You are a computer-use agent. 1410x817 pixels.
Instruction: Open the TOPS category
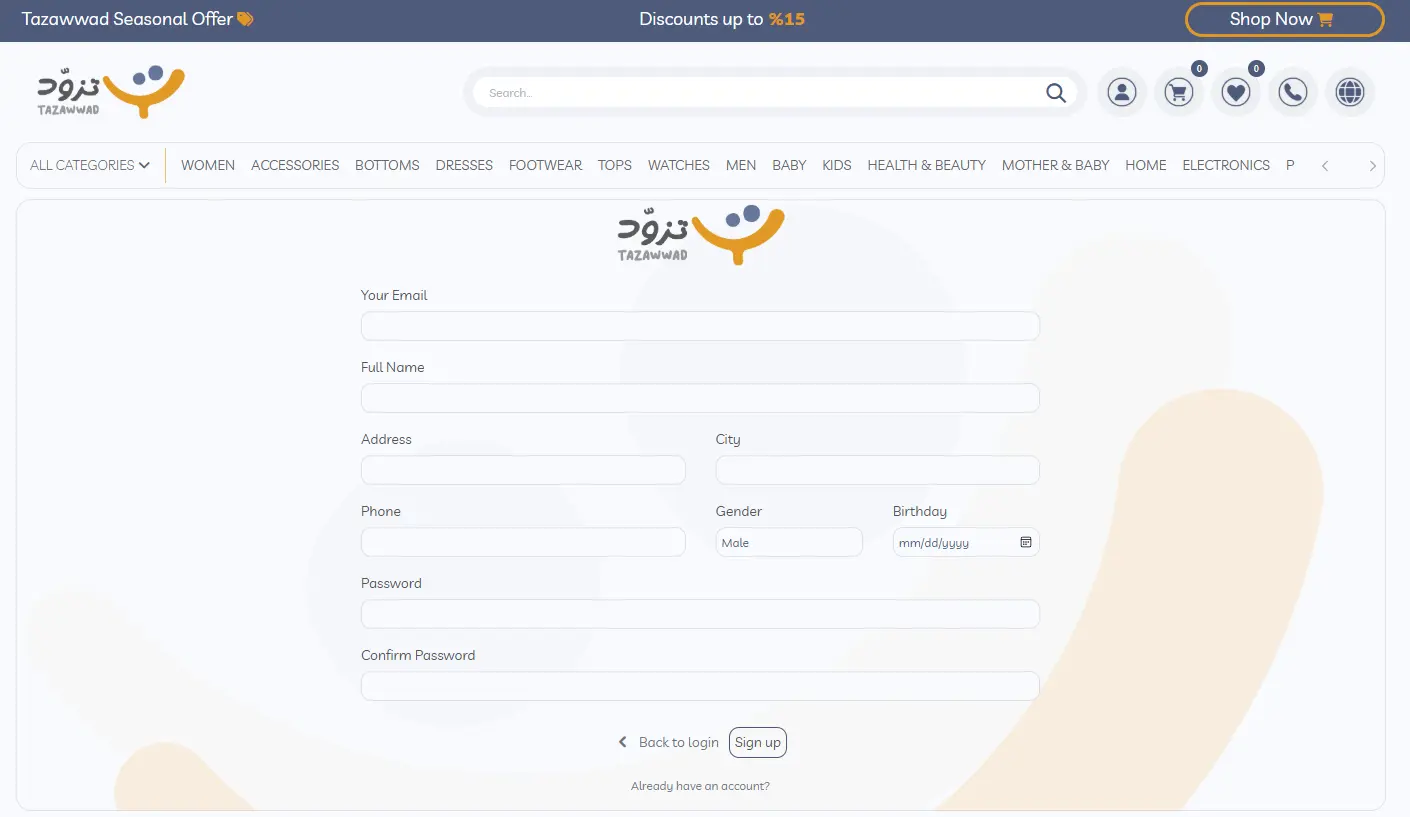pos(615,165)
